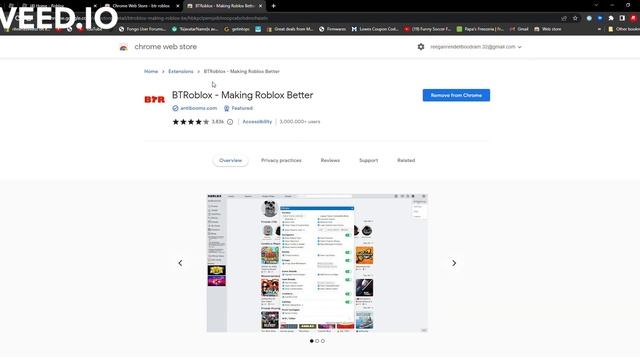This screenshot has height=360, width=640.
Task: Click the 3,000,000+ users text
Action: click(300, 122)
